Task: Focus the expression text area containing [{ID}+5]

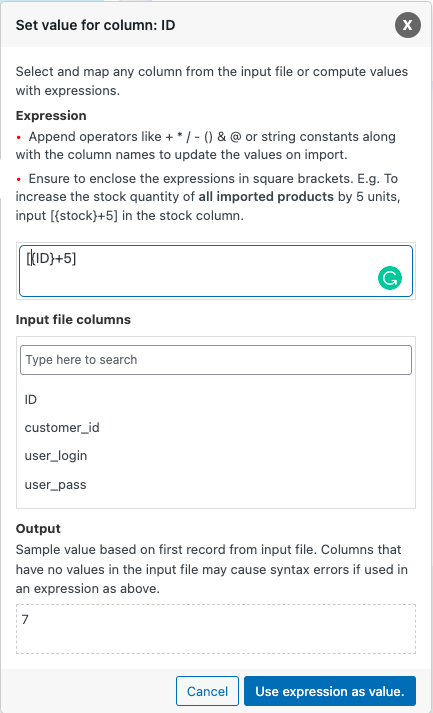Action: (x=216, y=271)
